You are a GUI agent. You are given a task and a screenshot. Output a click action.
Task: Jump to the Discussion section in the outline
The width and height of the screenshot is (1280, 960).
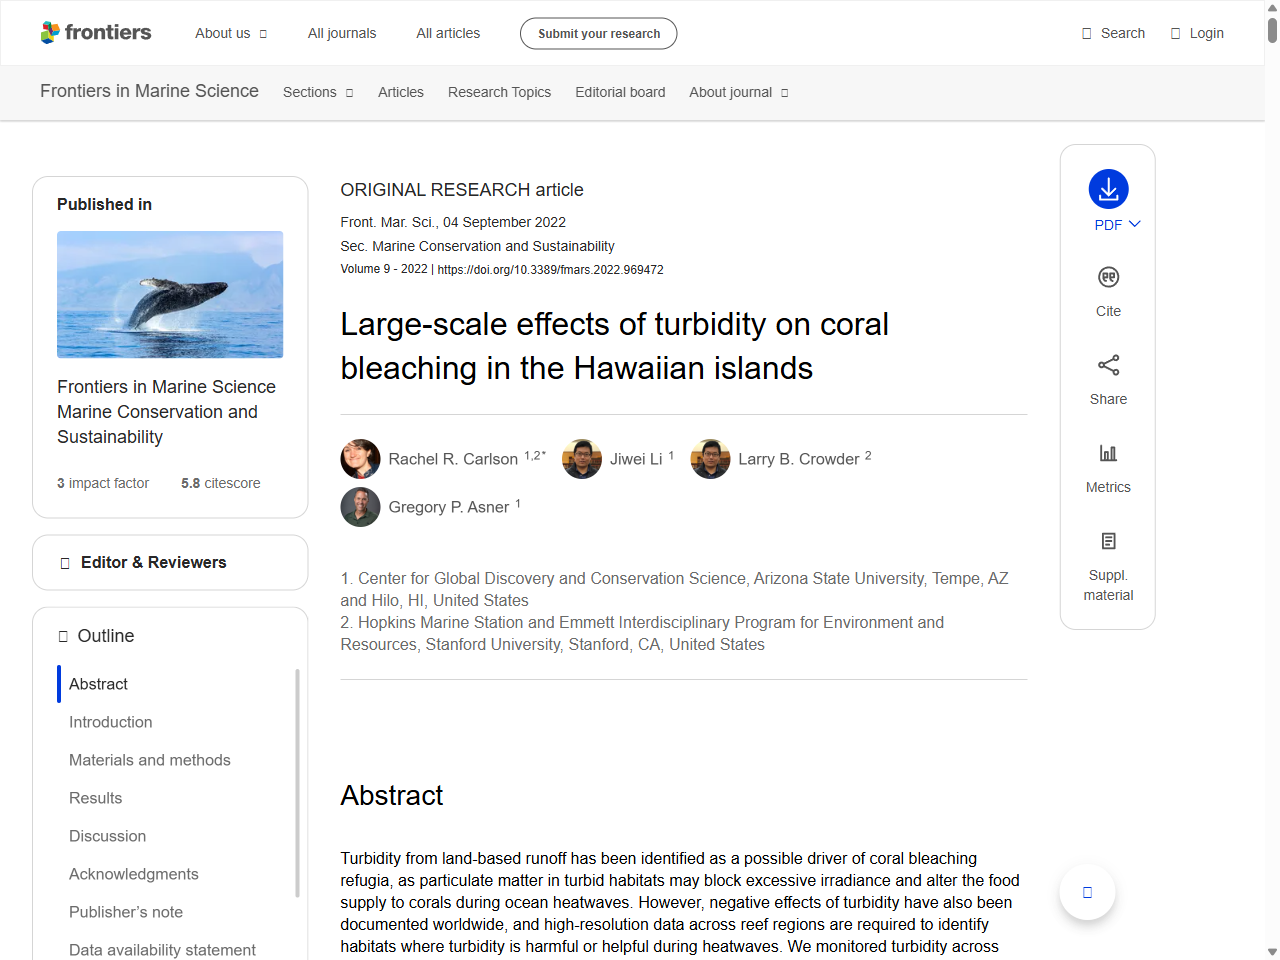(x=107, y=836)
